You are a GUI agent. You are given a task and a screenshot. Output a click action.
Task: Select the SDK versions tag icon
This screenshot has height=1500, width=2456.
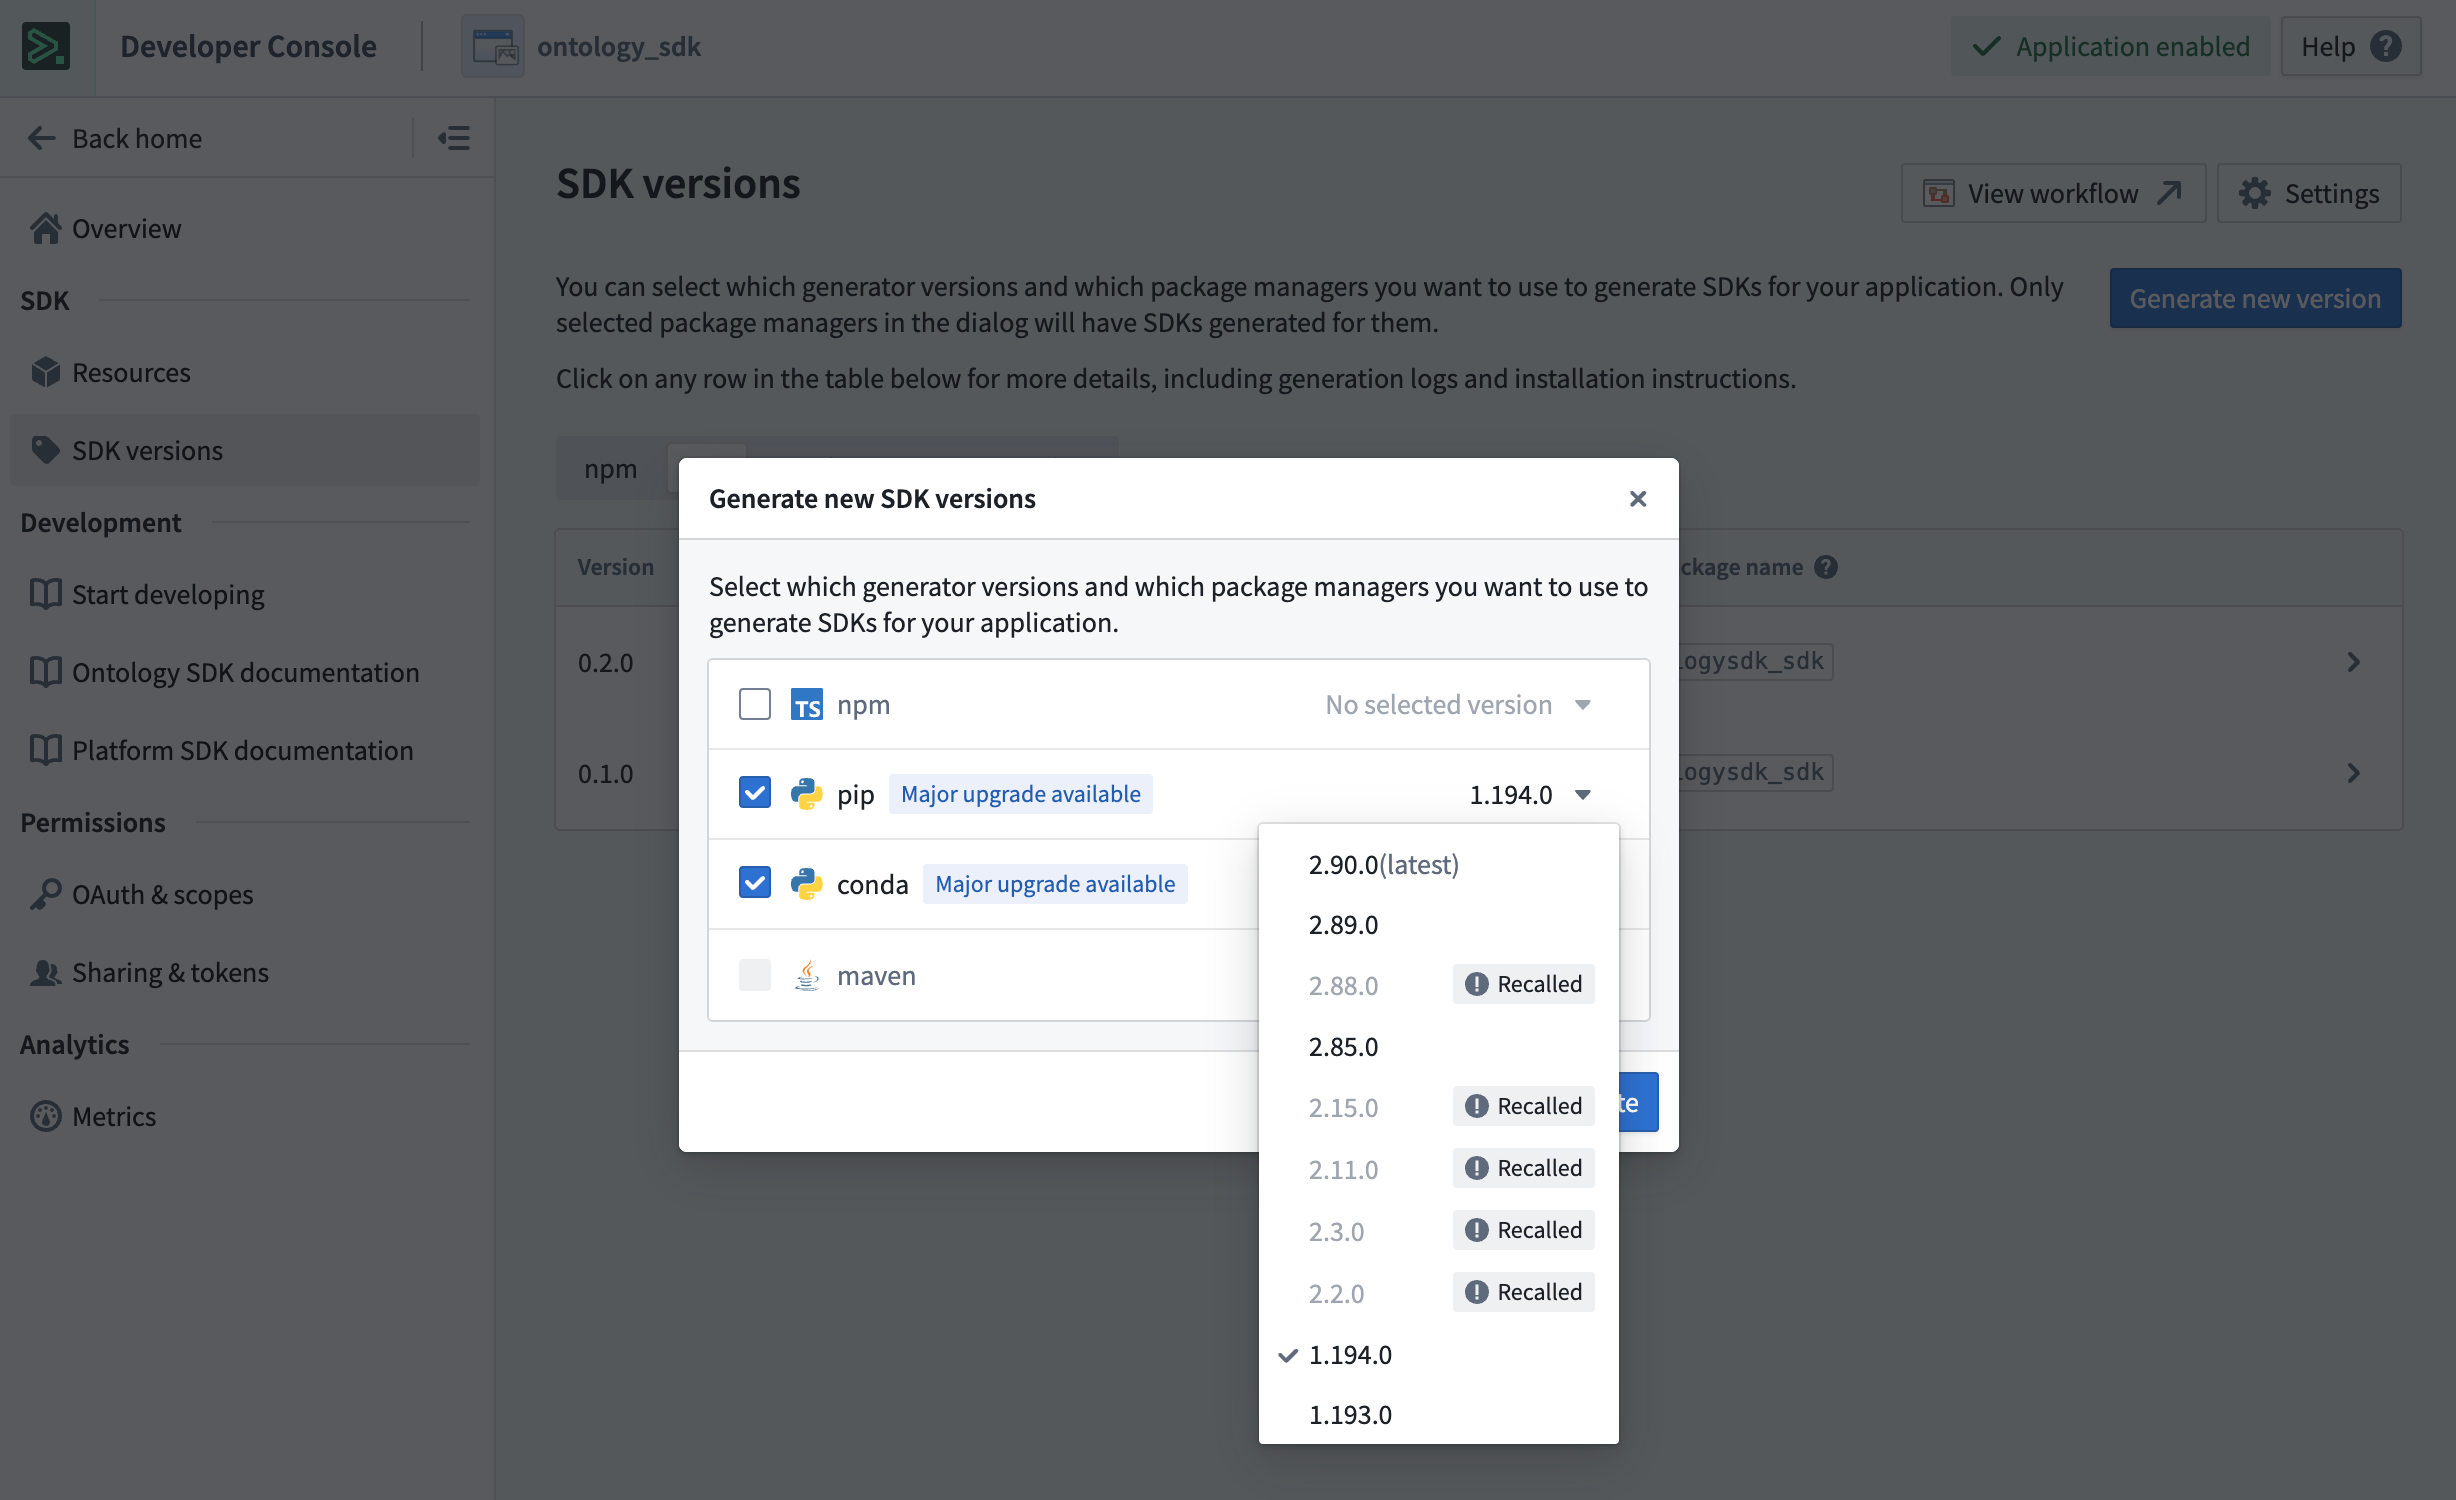(46, 450)
